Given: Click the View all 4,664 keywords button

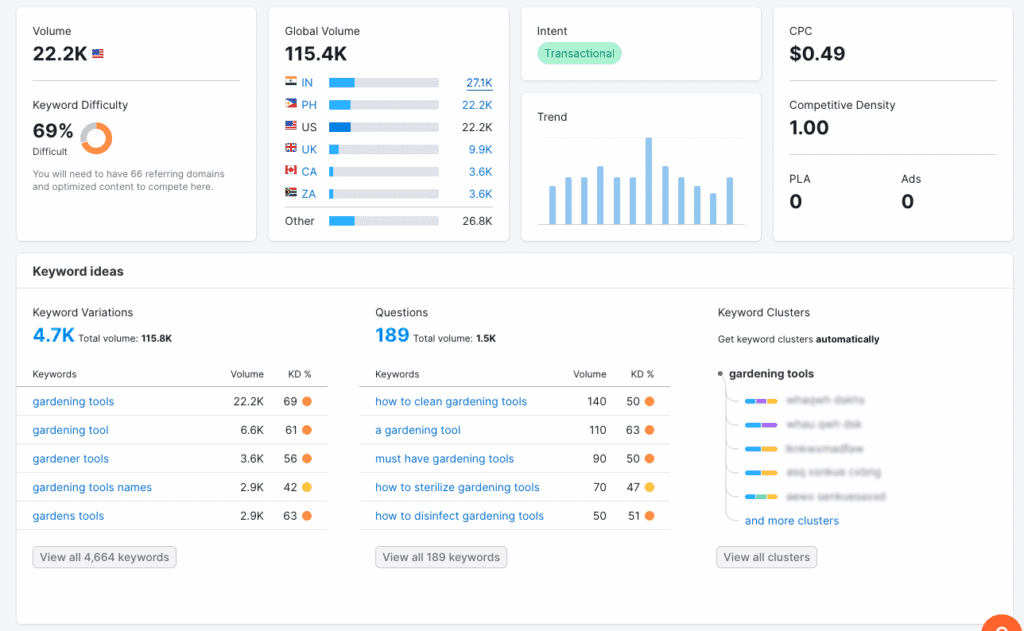Looking at the screenshot, I should coord(104,557).
